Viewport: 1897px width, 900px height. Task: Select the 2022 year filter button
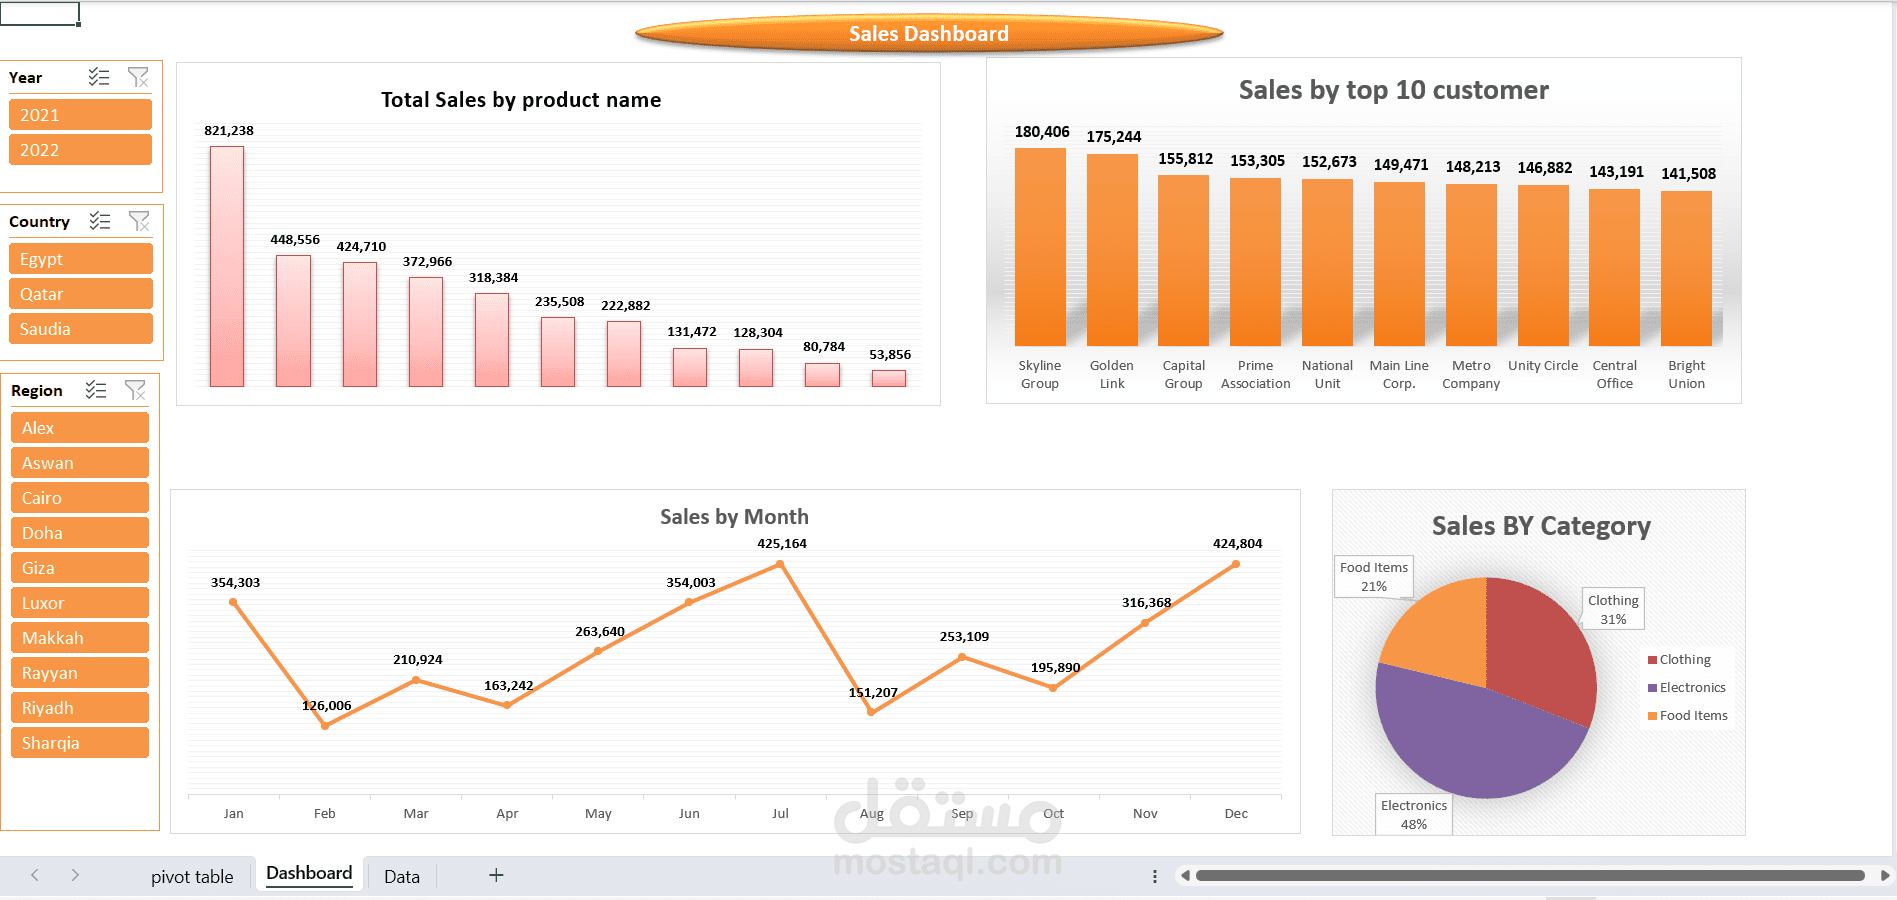pos(80,149)
